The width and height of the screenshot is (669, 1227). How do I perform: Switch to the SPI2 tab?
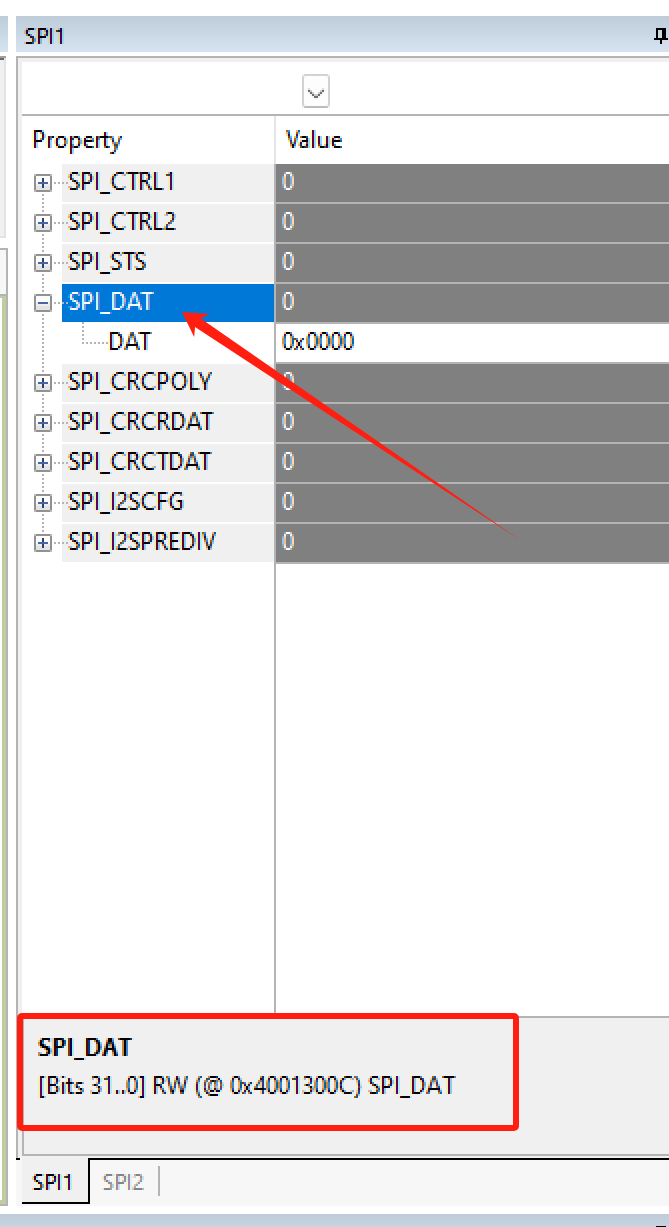(x=124, y=1182)
